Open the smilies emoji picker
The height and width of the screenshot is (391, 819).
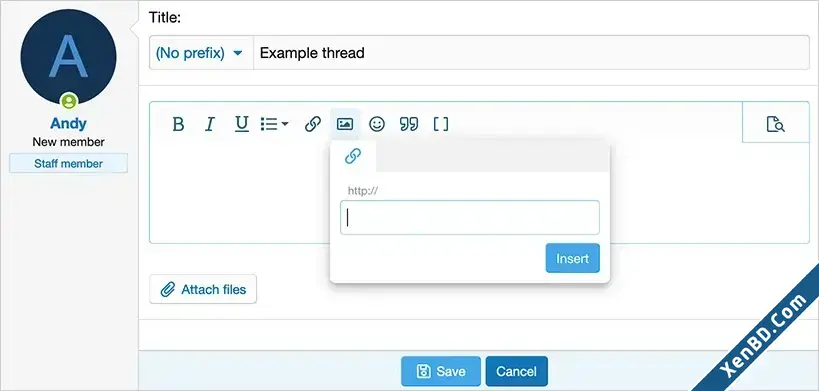pos(377,124)
